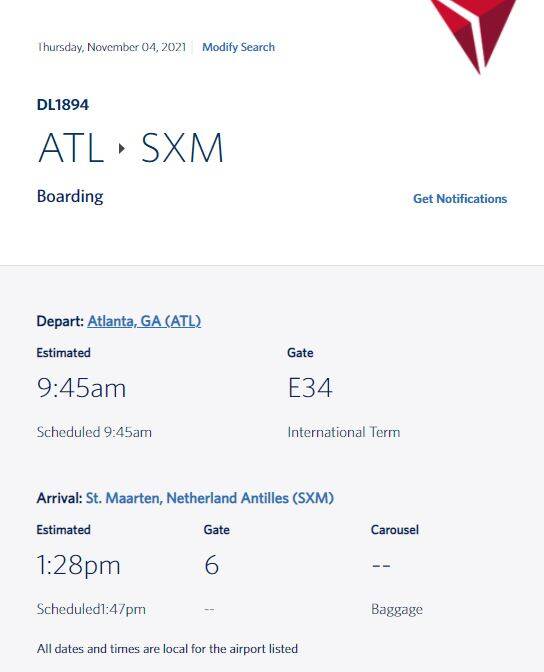Click the International Term terminal label
The height and width of the screenshot is (672, 544).
[344, 432]
